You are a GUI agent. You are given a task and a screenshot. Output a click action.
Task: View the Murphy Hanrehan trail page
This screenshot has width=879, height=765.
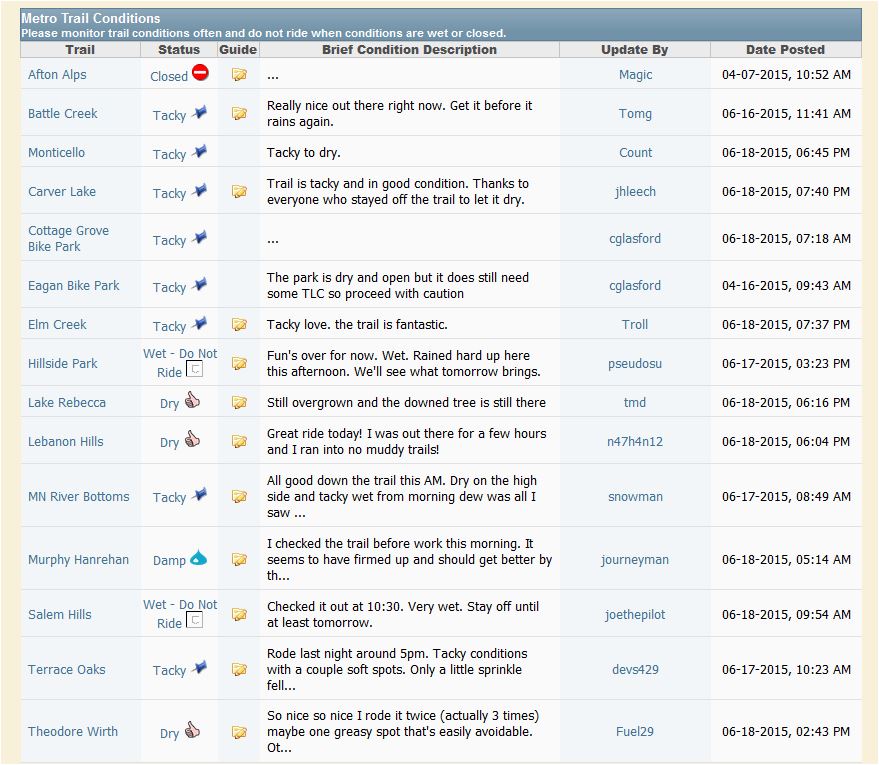78,559
